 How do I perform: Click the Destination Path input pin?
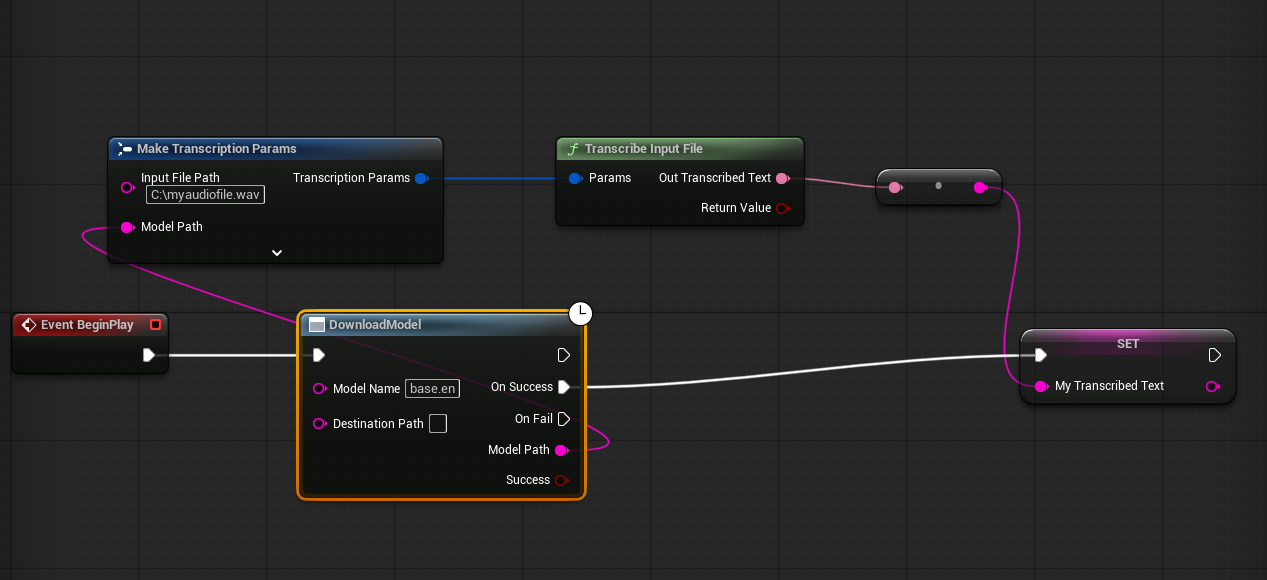click(x=320, y=424)
